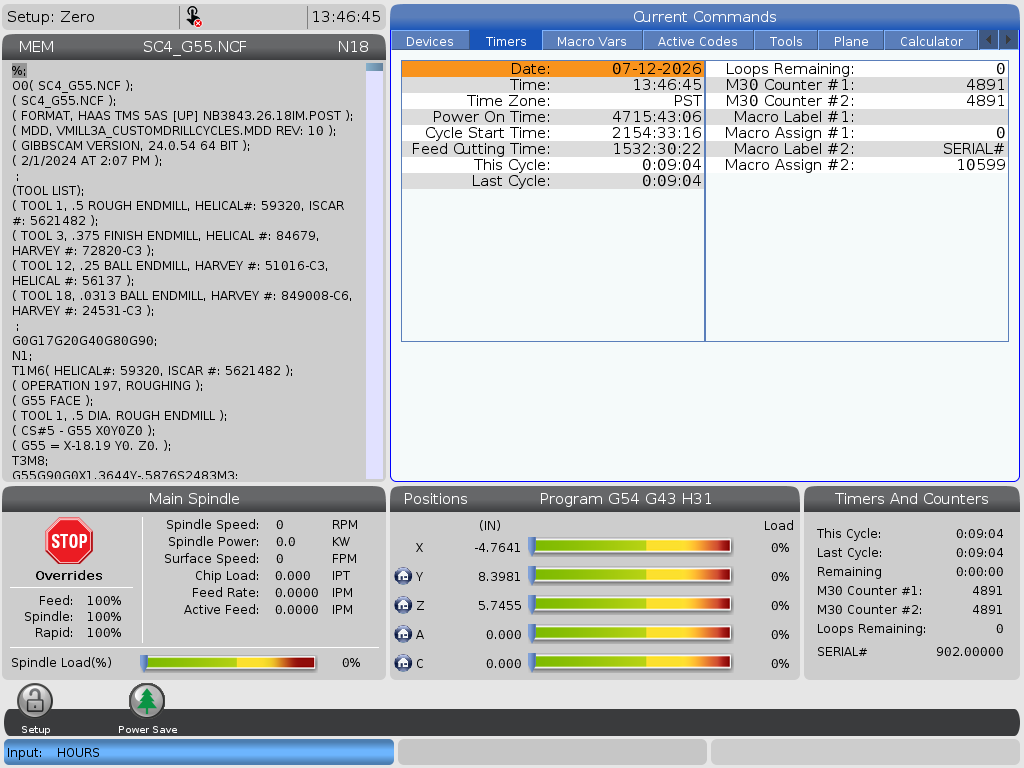Click the X position value -4.7641
The height and width of the screenshot is (768, 1024).
[x=497, y=547]
